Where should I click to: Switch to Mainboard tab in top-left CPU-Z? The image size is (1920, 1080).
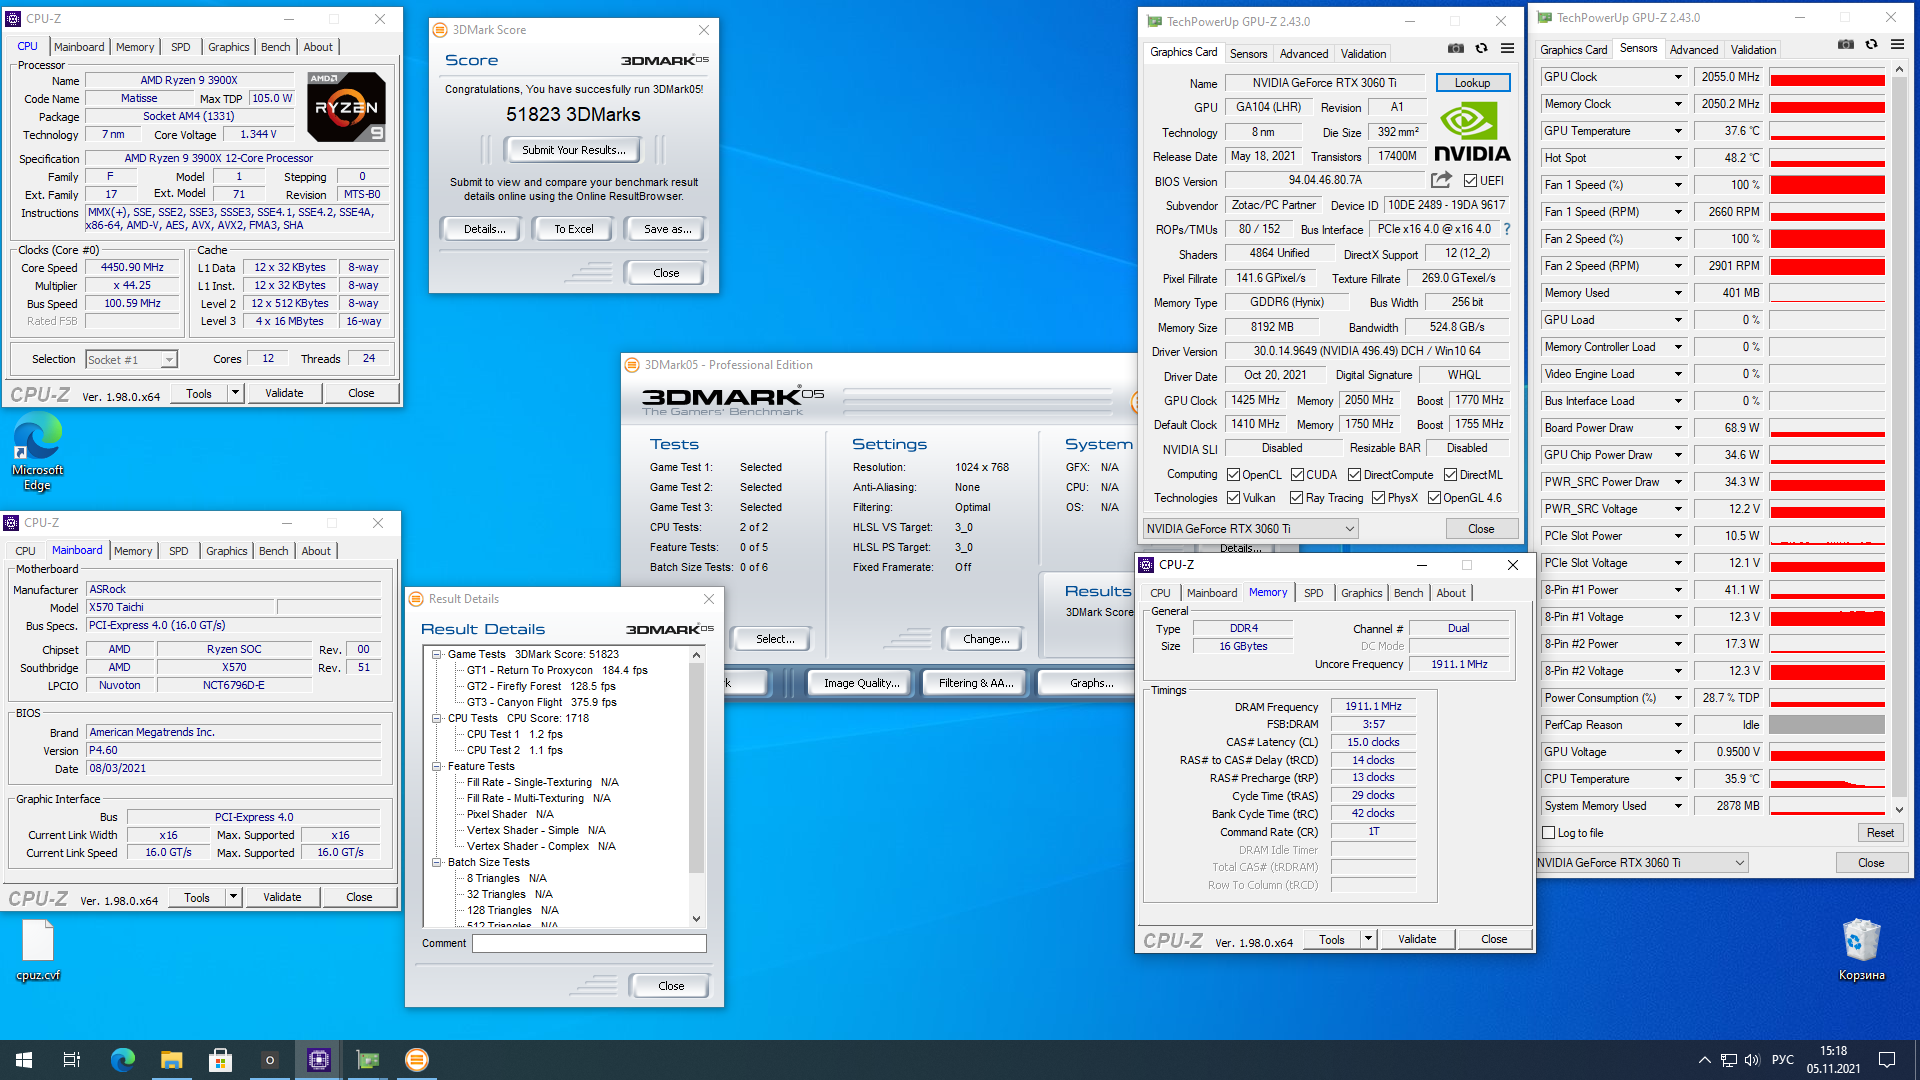[79, 47]
